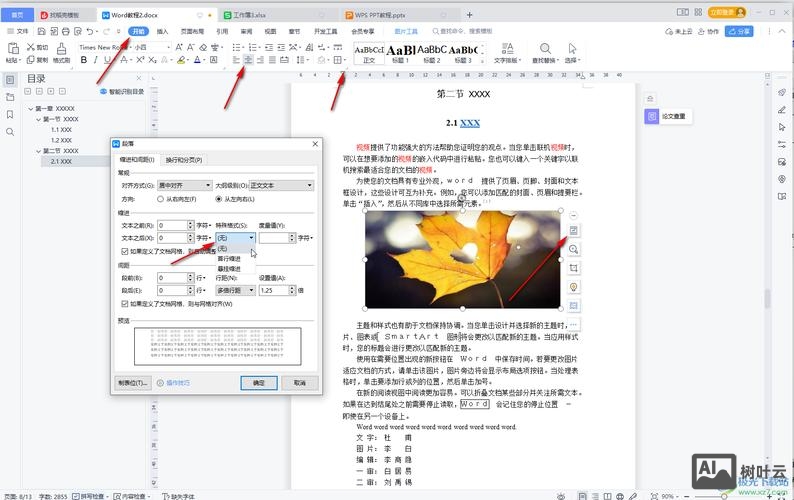Open the special format indent dropdown
This screenshot has height=500, width=794.
pyautogui.click(x=235, y=238)
